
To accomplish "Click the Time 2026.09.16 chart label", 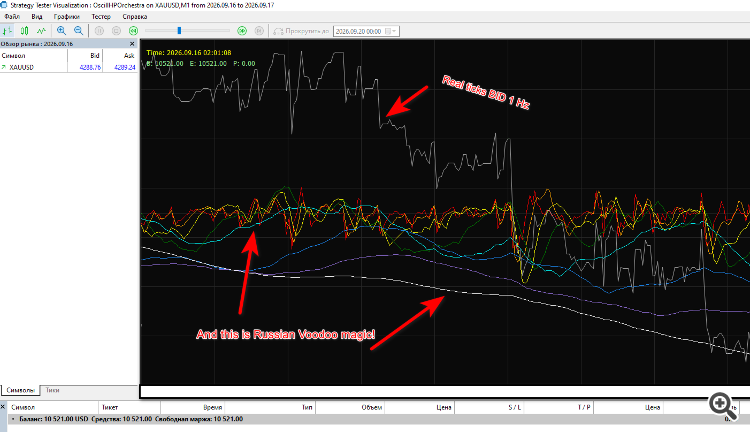I will pos(189,53).
